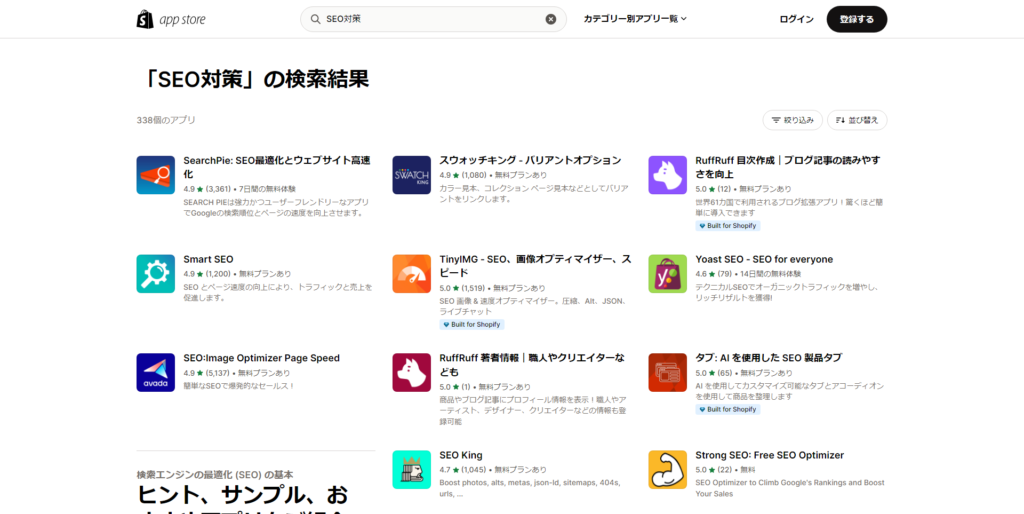Open the TinyIMG orange gauge icon
This screenshot has height=514, width=1024.
[411, 274]
